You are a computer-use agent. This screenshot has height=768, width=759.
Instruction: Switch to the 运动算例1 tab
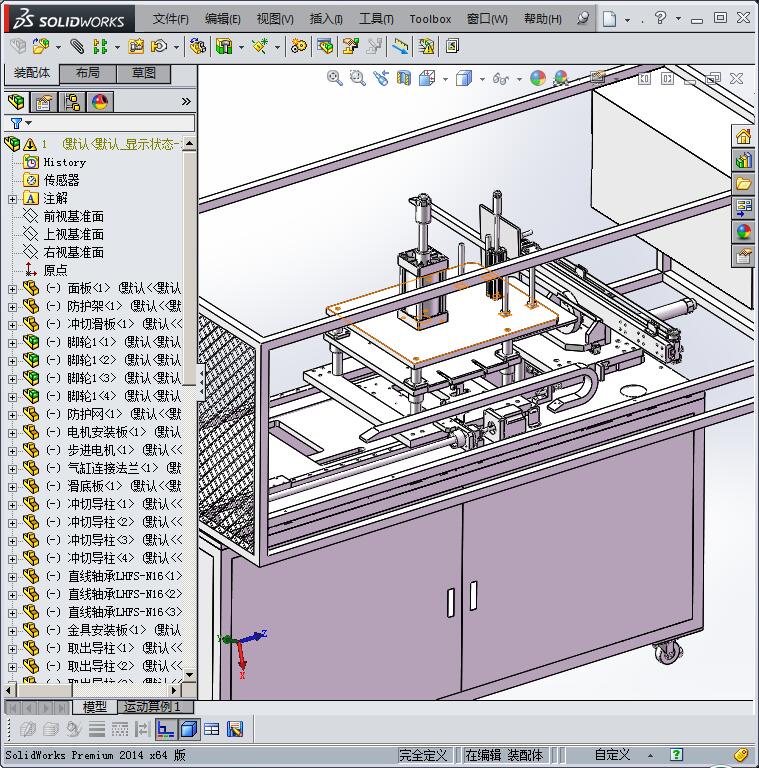pos(156,707)
